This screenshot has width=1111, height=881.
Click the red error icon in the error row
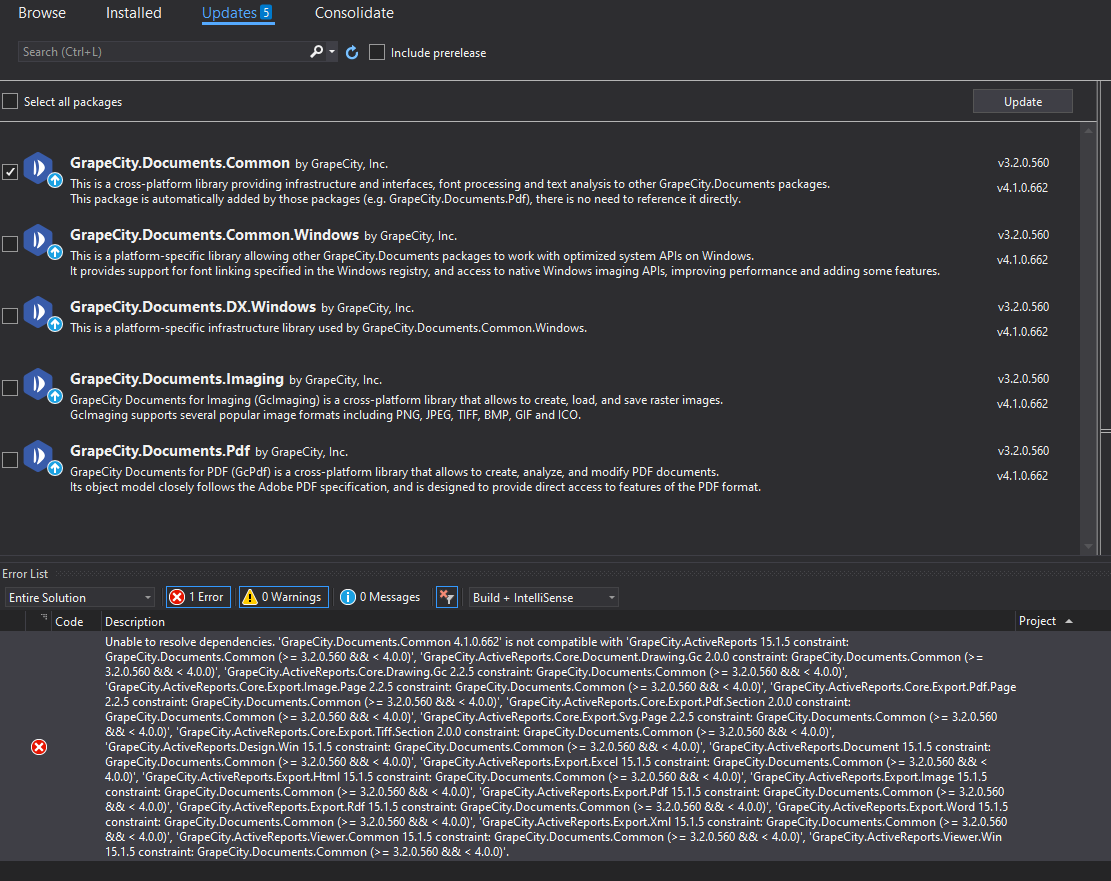pyautogui.click(x=39, y=747)
